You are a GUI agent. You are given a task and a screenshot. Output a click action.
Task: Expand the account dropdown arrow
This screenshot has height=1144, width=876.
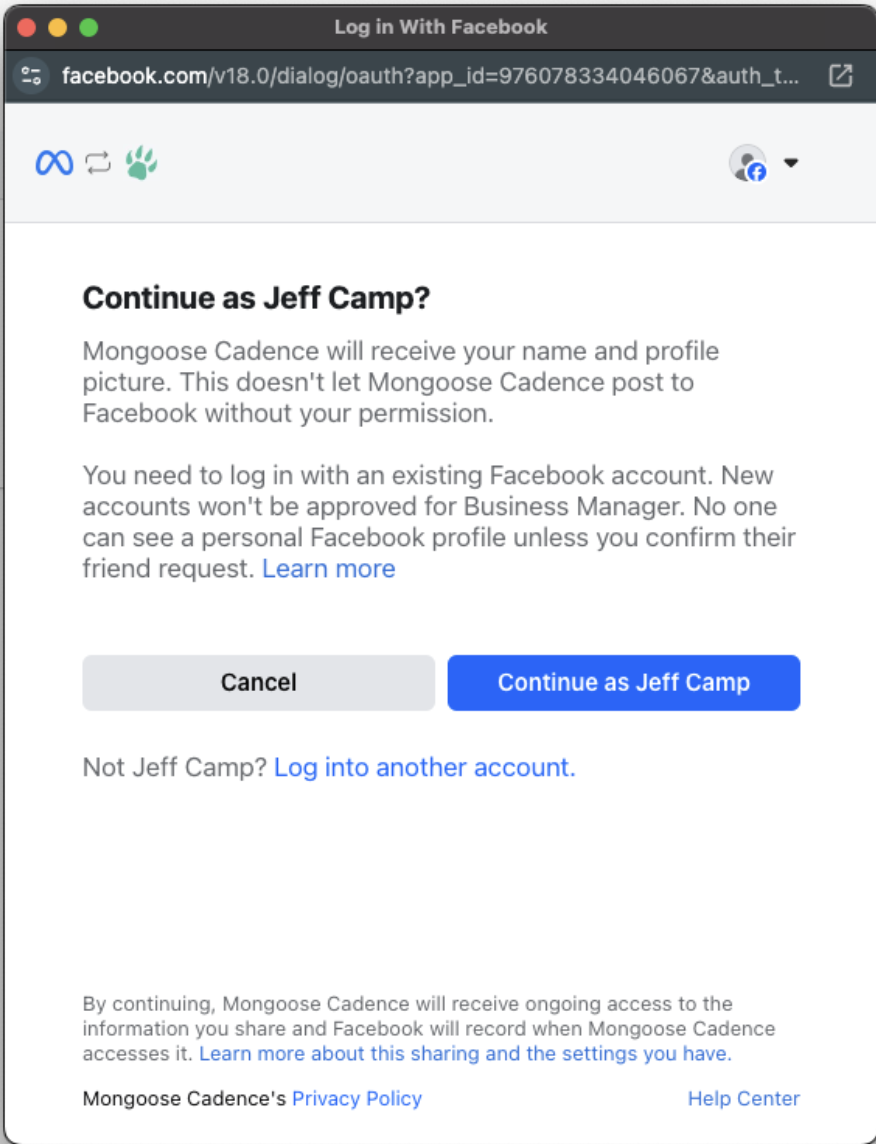(x=791, y=163)
